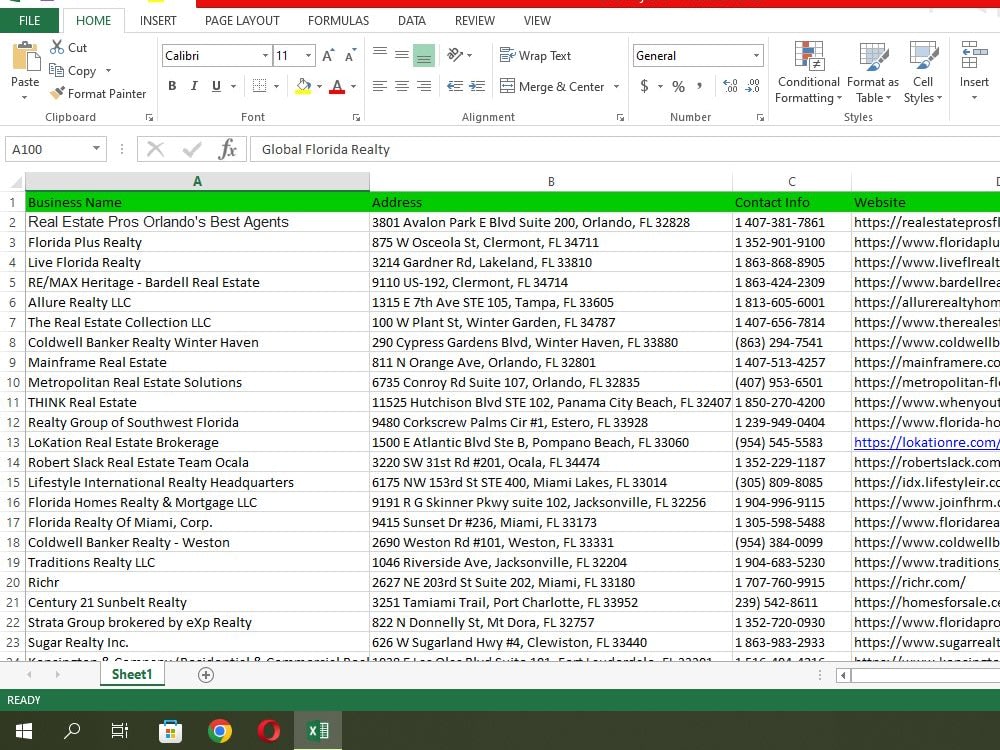The image size is (1000, 750).
Task: Open Format as Table gallery
Action: [x=872, y=72]
